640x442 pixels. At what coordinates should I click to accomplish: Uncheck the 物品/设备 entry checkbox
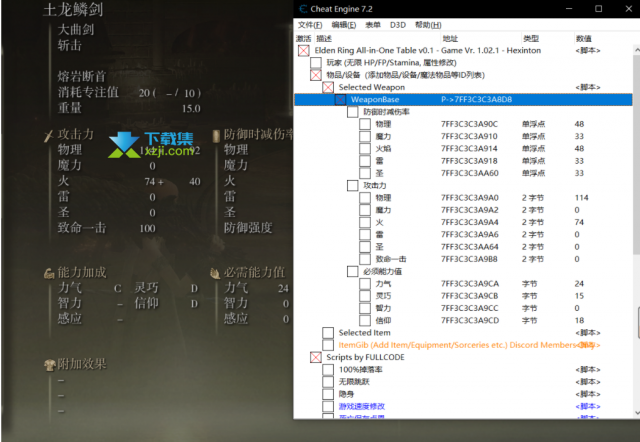pyautogui.click(x=316, y=75)
